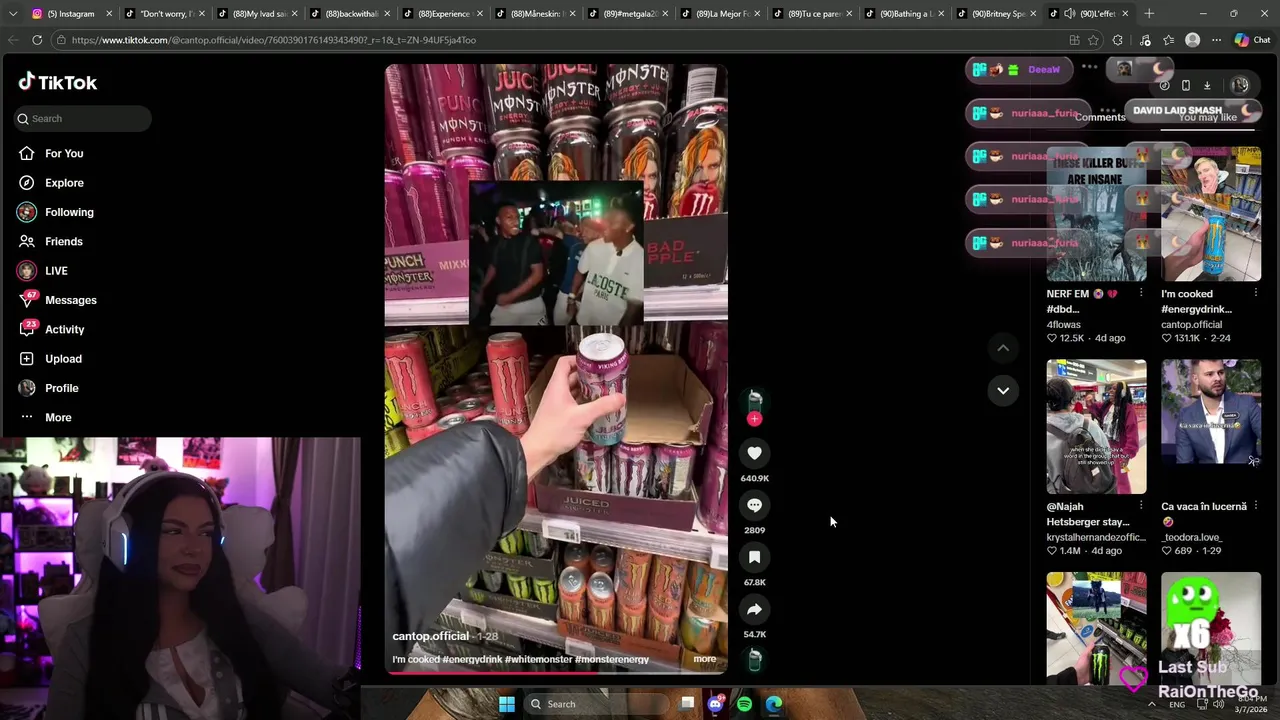
Task: Open the ENG language indicator in tray
Action: tap(1177, 704)
